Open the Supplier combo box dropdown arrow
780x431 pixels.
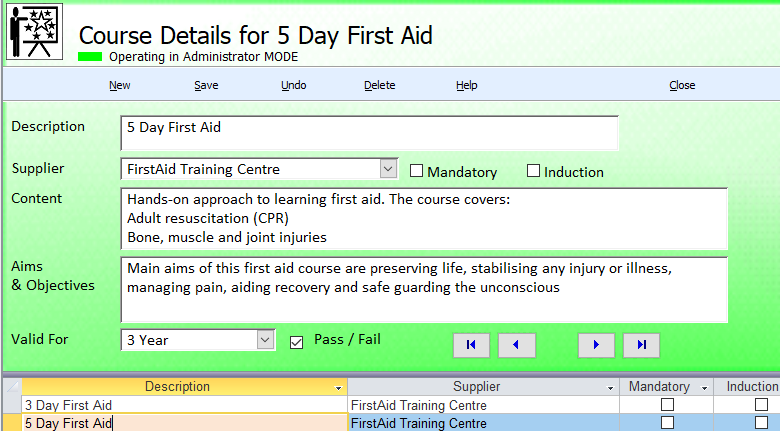(x=388, y=169)
